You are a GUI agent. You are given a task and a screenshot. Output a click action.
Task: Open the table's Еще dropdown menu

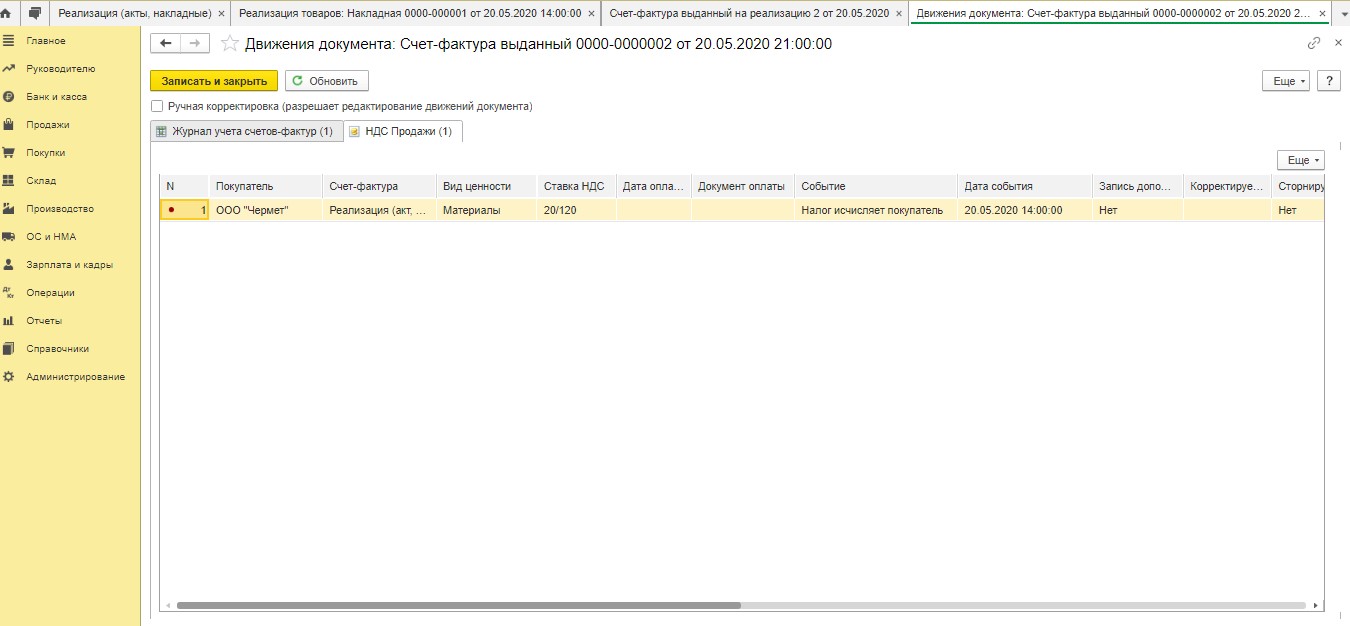click(x=1300, y=160)
